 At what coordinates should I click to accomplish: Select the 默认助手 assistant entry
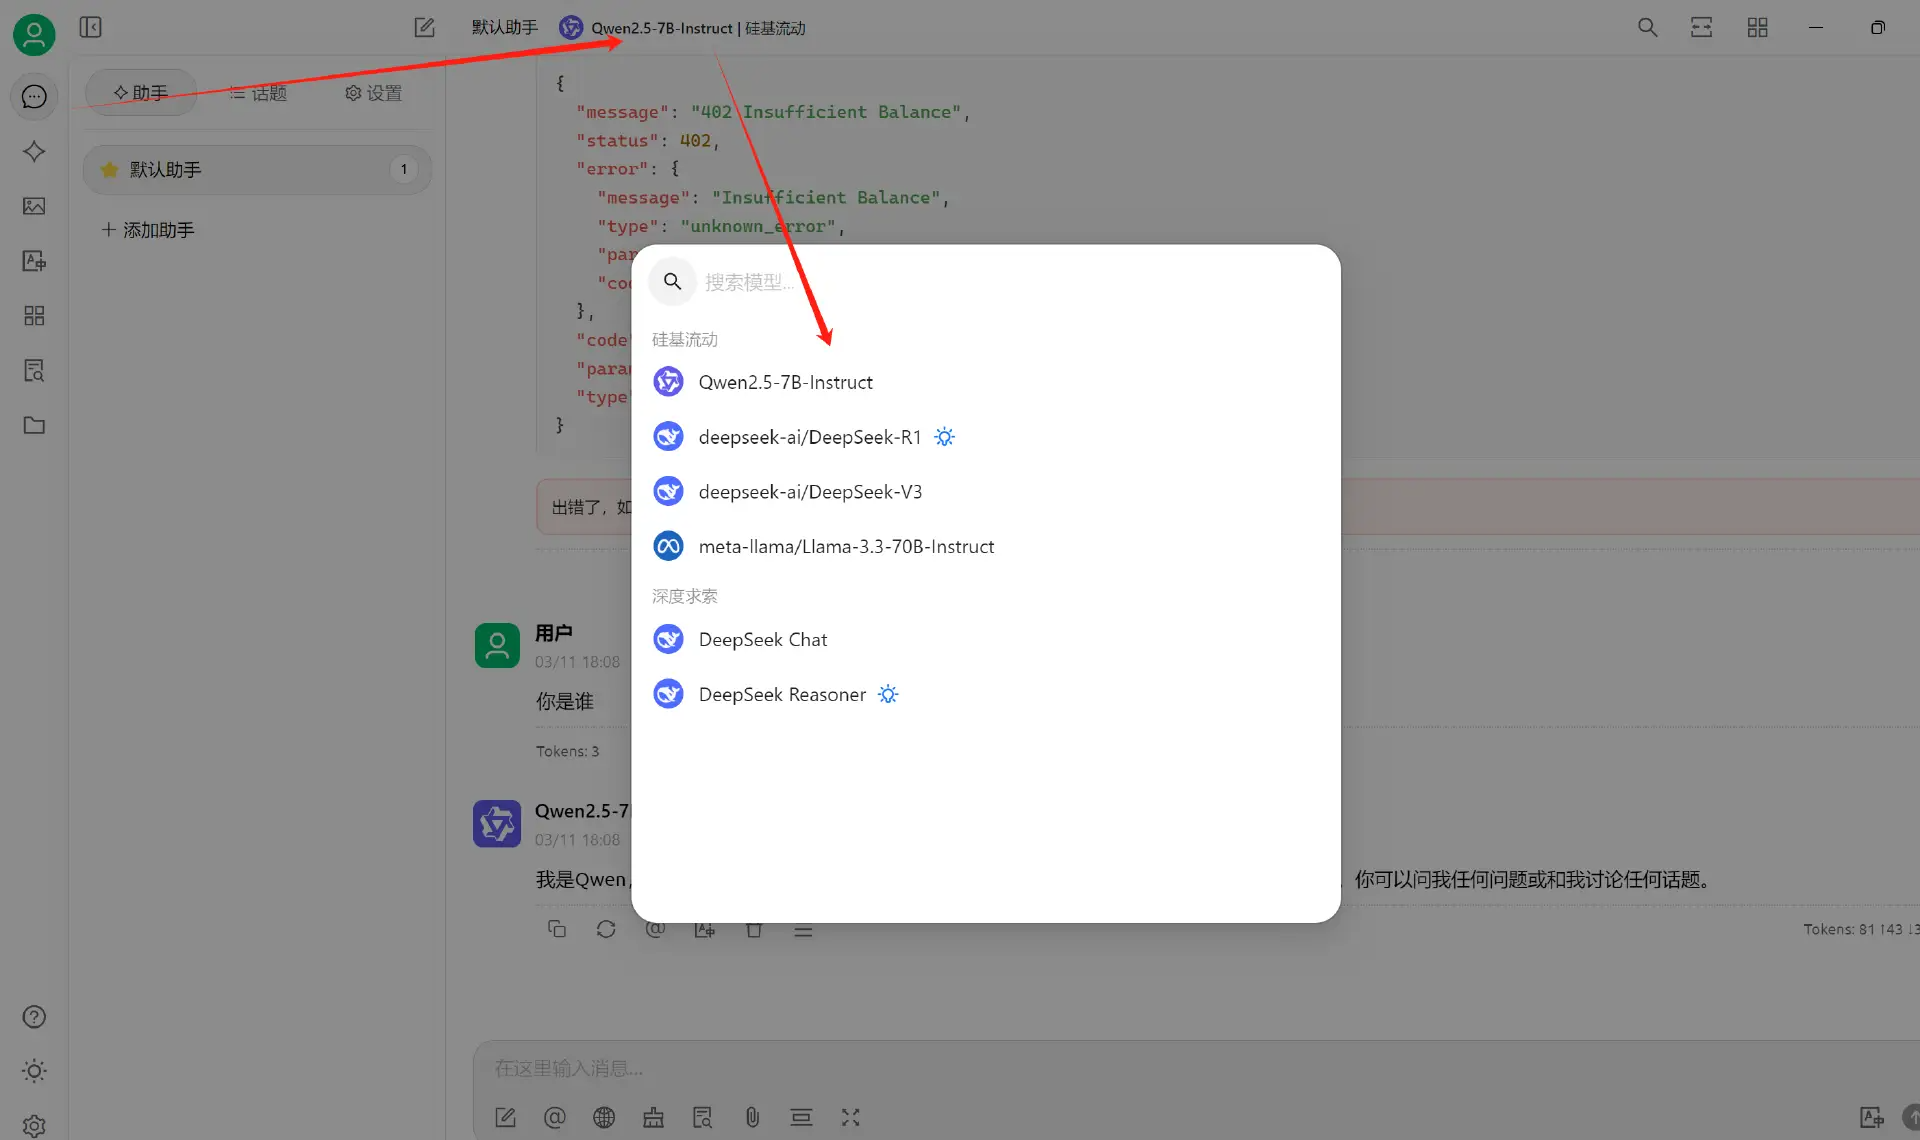click(257, 169)
